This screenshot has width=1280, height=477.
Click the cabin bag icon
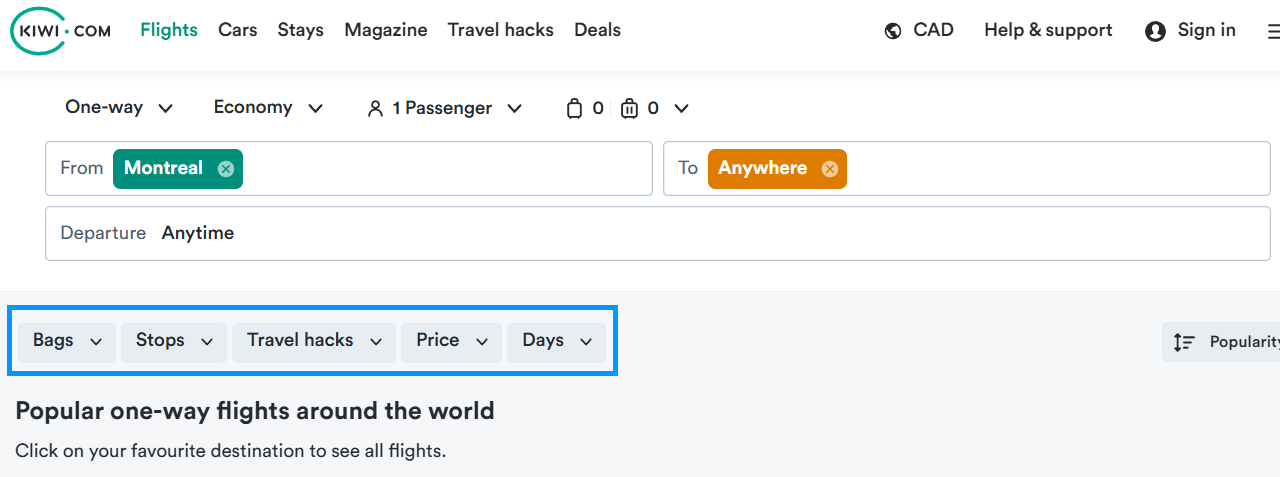coord(574,108)
